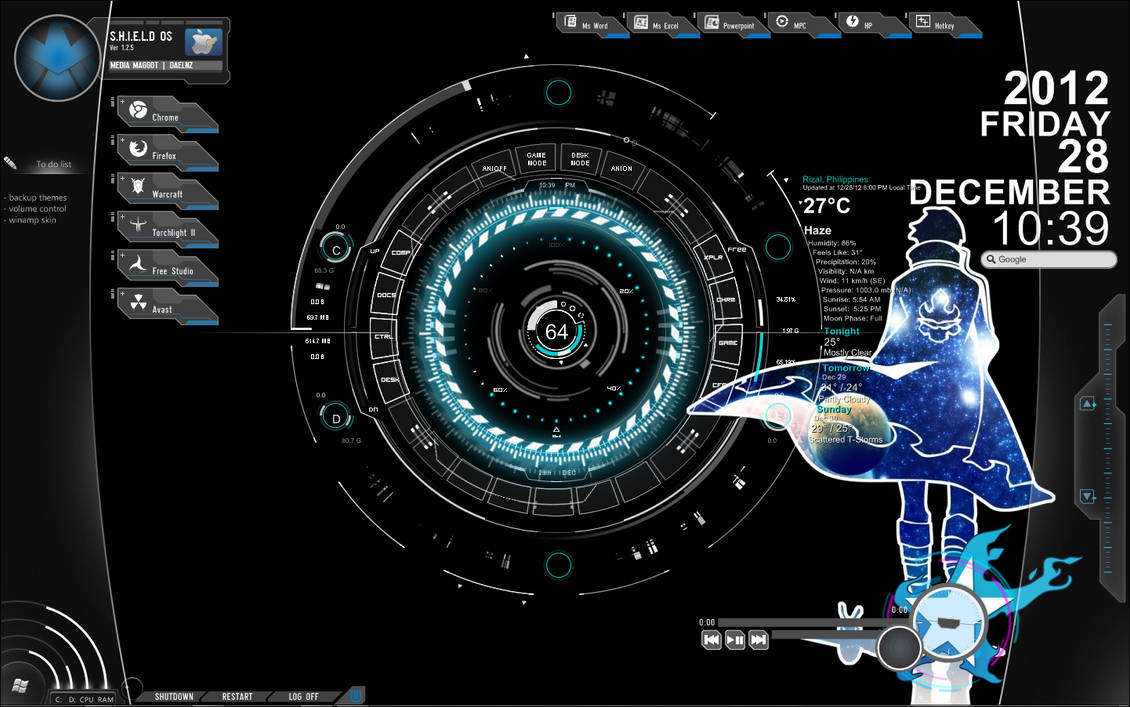Skip to previous track in player
Screen dimensions: 1130x707
711,639
